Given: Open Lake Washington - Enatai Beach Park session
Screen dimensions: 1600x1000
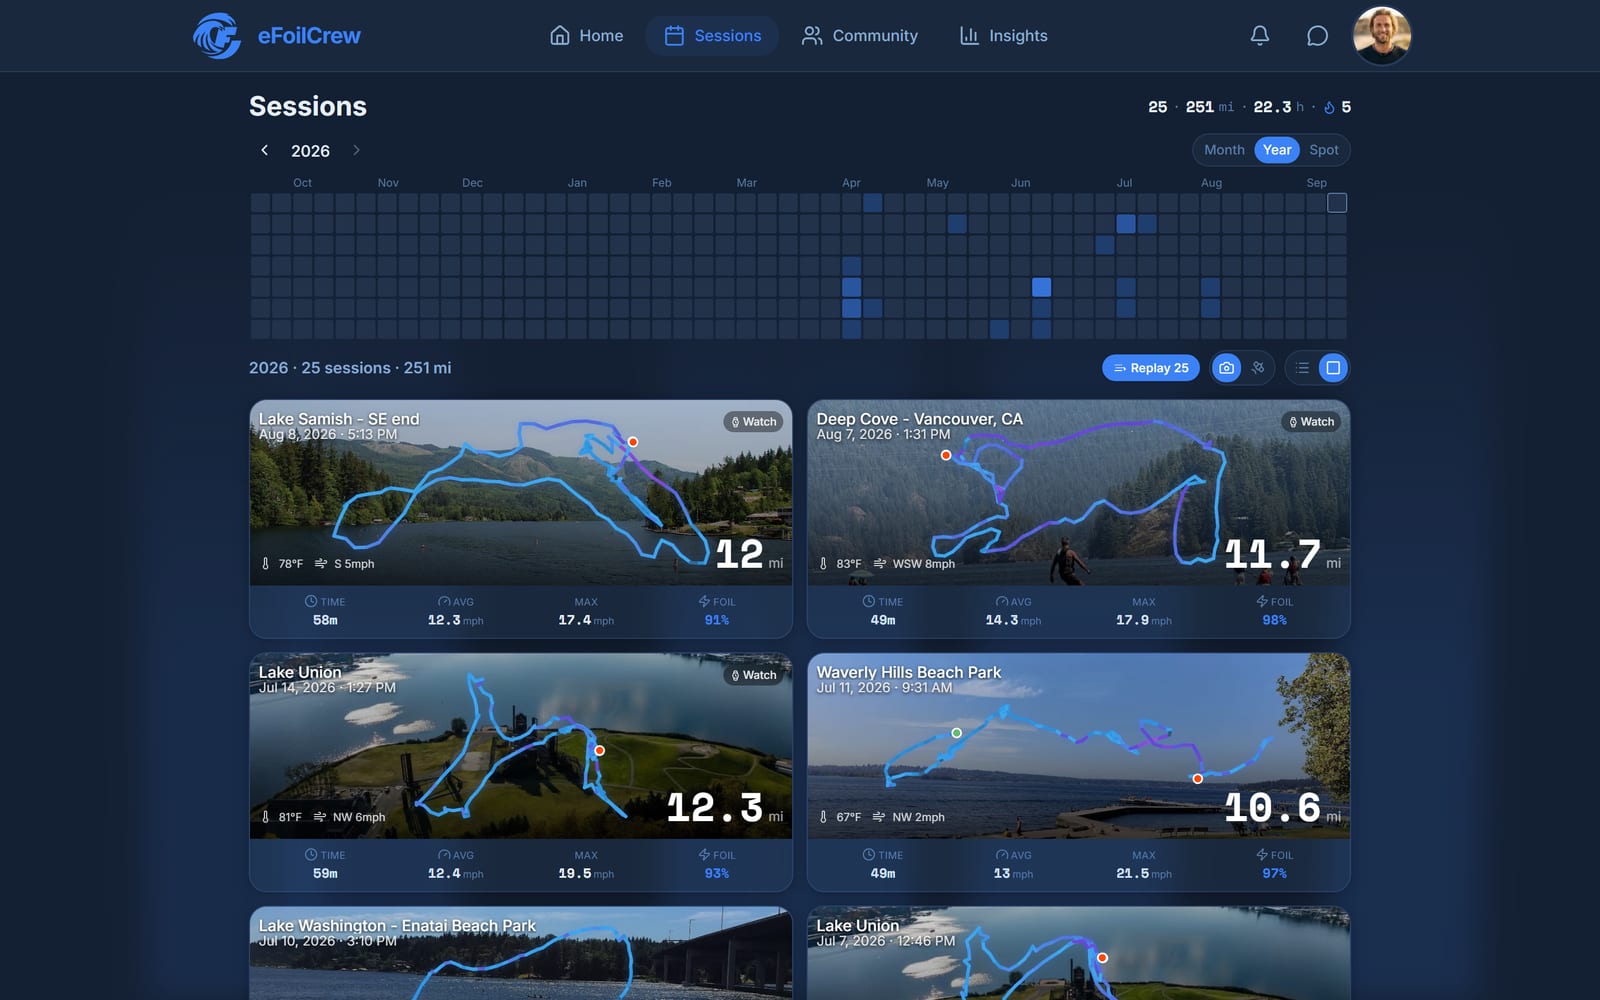Looking at the screenshot, I should point(397,926).
